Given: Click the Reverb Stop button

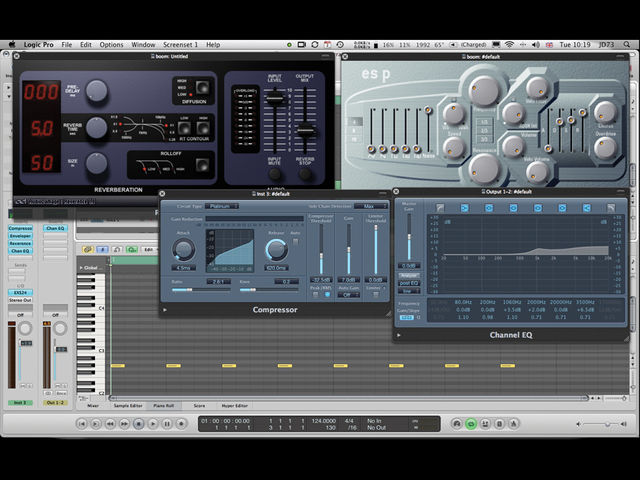Looking at the screenshot, I should pyautogui.click(x=305, y=174).
